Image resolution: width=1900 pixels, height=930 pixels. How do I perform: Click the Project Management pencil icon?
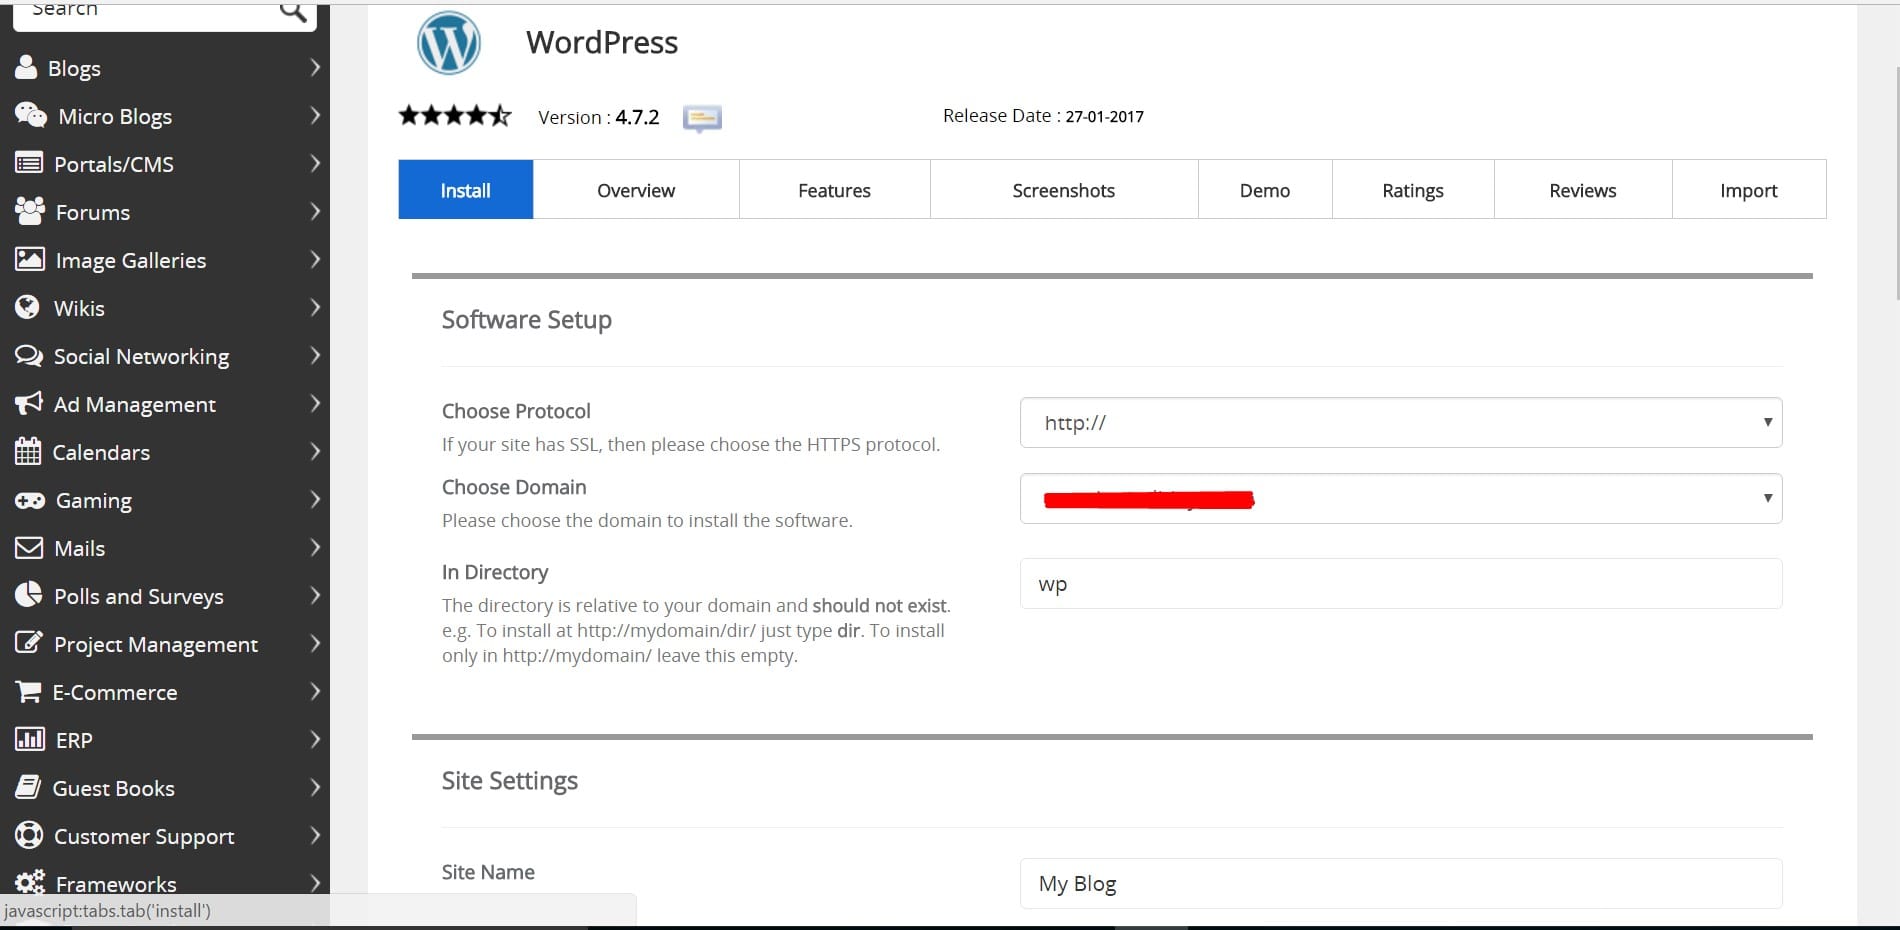coord(29,642)
